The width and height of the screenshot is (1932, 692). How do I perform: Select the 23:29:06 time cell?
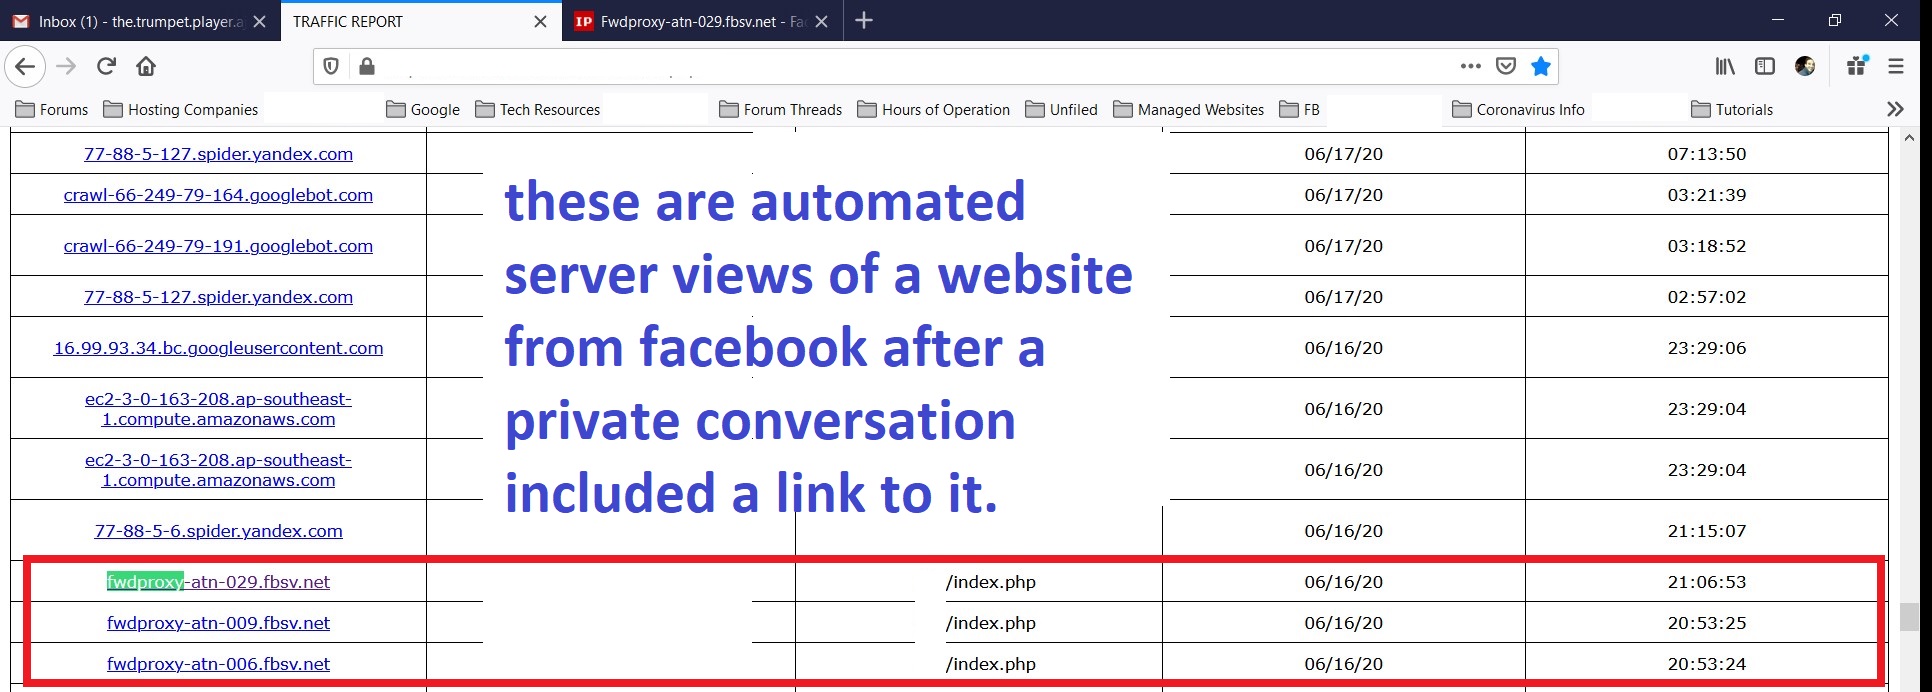pyautogui.click(x=1706, y=348)
